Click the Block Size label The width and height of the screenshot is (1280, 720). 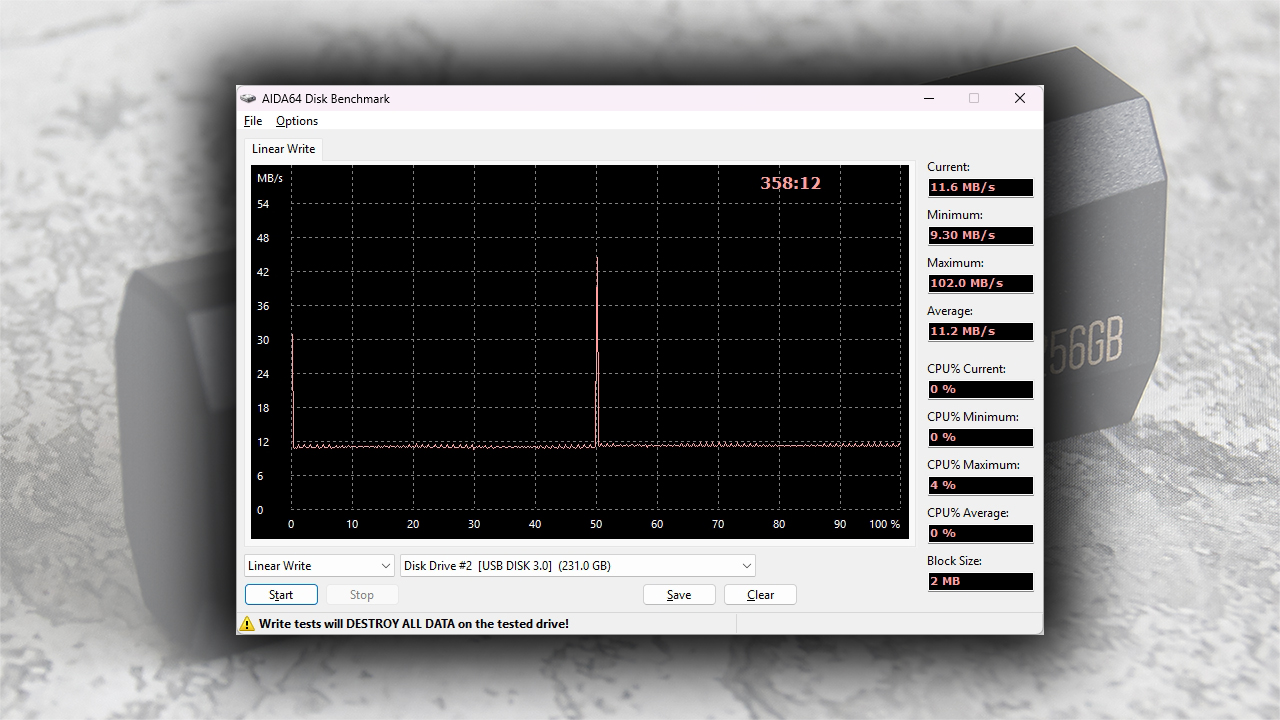(x=954, y=561)
